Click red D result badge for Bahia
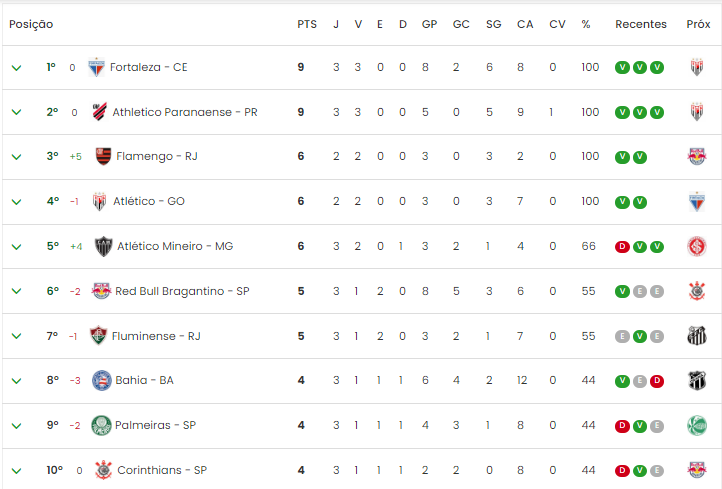The image size is (722, 489). tap(657, 381)
